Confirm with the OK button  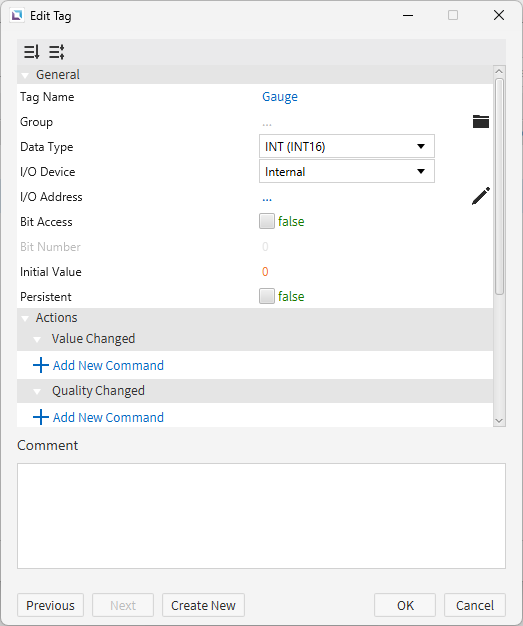(405, 605)
